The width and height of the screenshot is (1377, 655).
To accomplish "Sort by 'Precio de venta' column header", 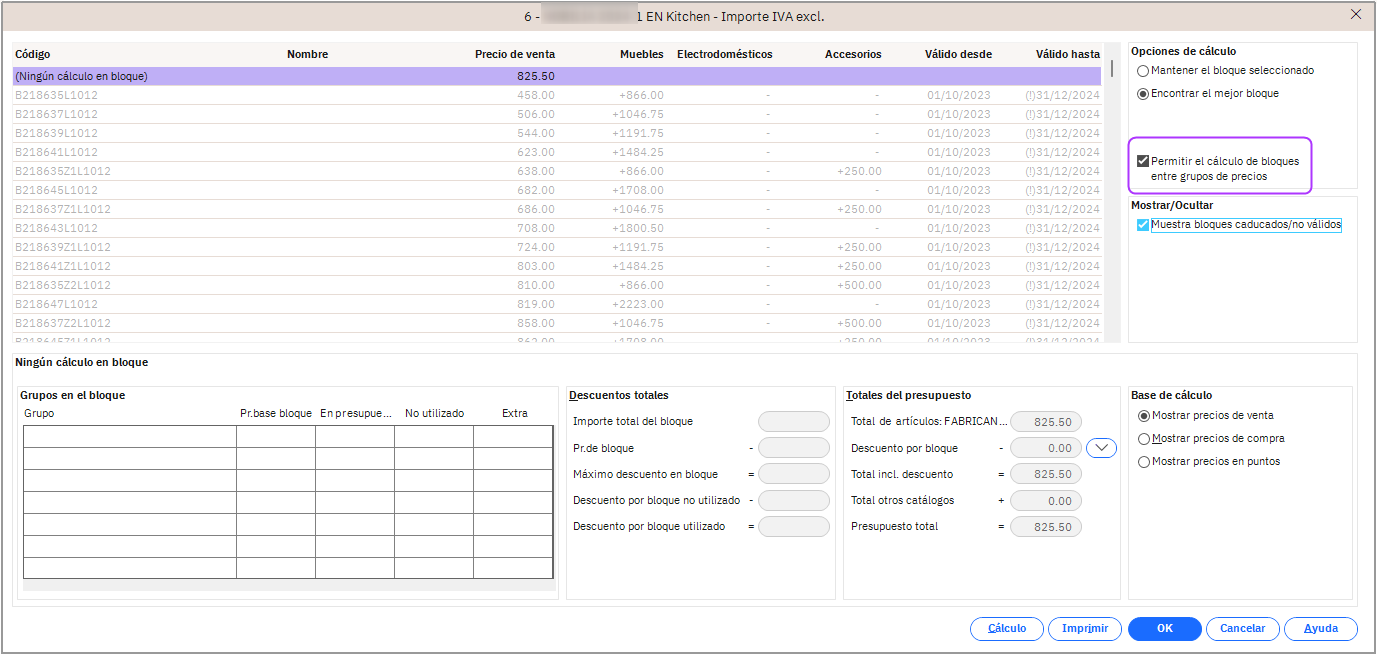I will click(514, 54).
